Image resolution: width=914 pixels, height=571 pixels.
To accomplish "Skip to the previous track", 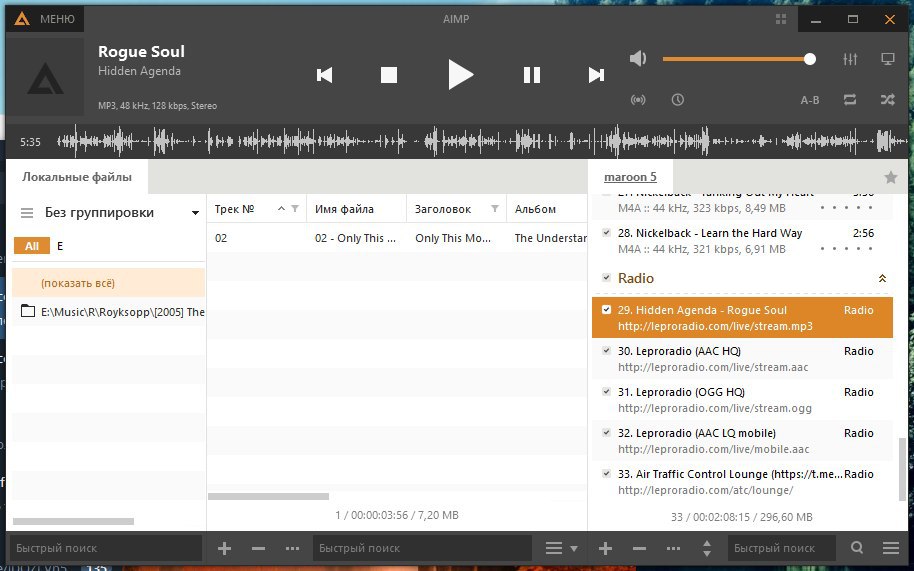I will point(325,75).
